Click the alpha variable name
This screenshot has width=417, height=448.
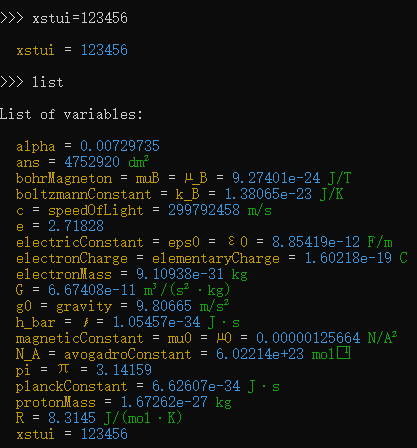pyautogui.click(x=36, y=146)
